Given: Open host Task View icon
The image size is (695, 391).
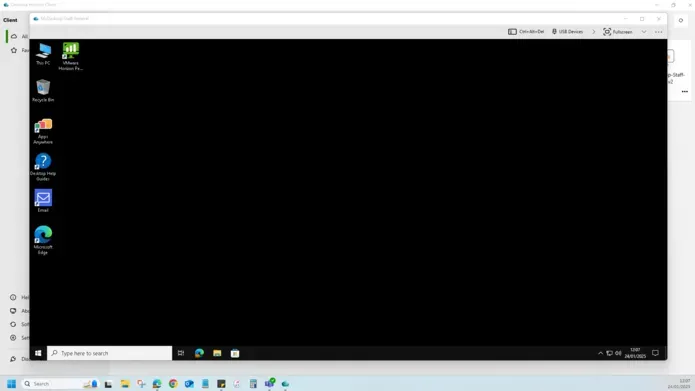Looking at the screenshot, I should pyautogui.click(x=108, y=384).
